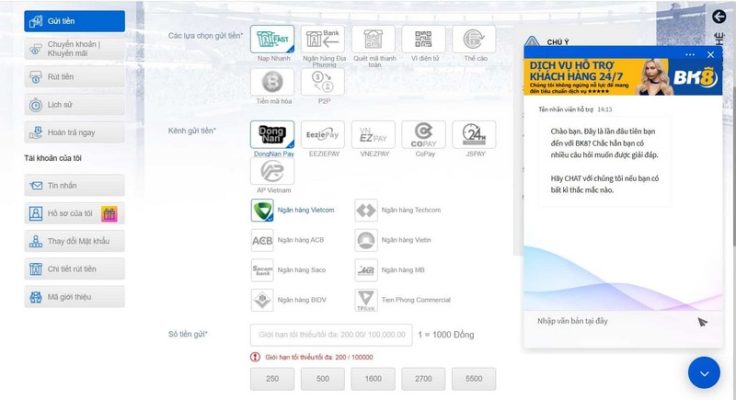Send the chat message arrow icon
The image size is (736, 400).
702,322
